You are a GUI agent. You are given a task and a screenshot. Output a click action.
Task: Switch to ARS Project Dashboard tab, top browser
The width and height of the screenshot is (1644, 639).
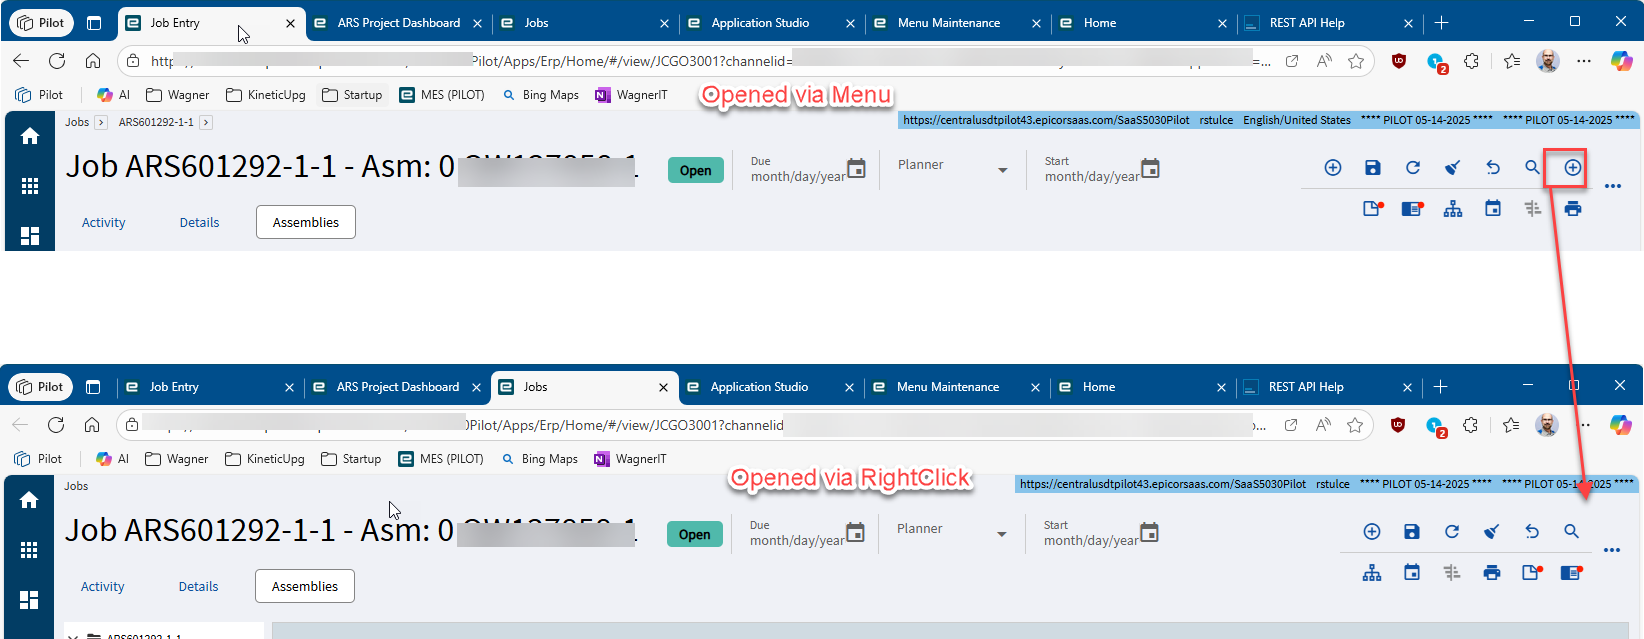tap(398, 23)
